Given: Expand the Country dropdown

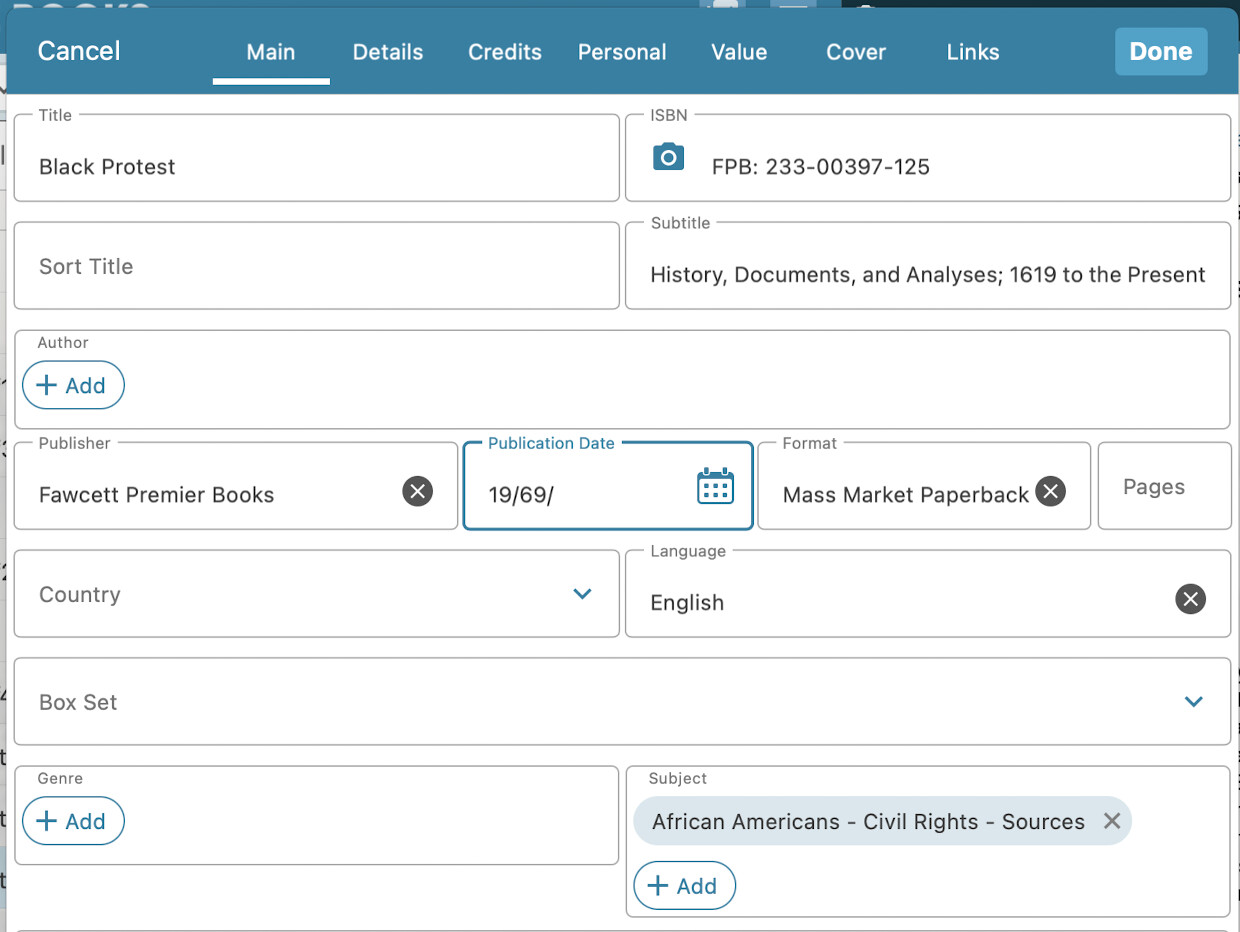Looking at the screenshot, I should [x=582, y=594].
